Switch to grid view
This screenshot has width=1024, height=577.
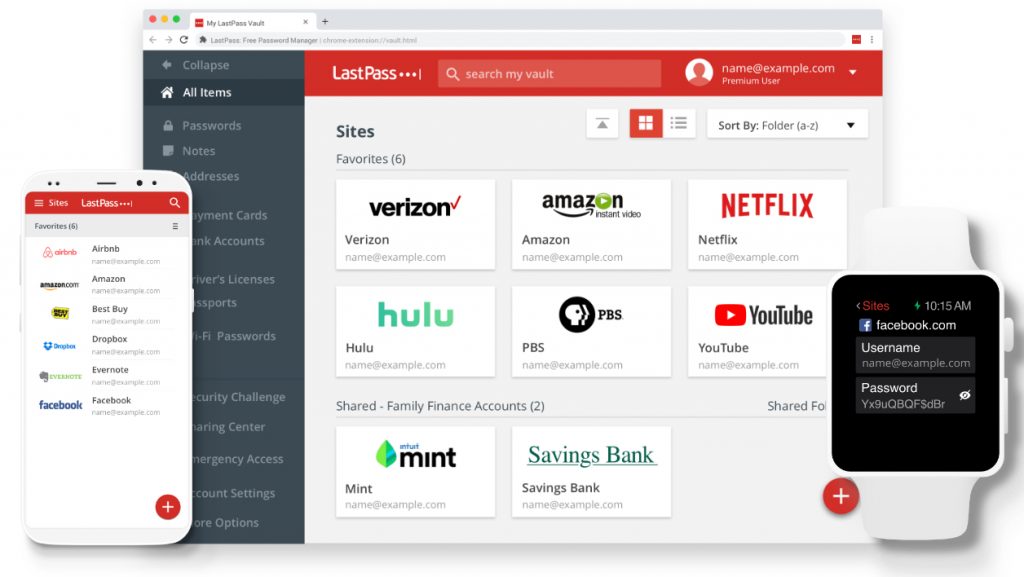tap(646, 124)
